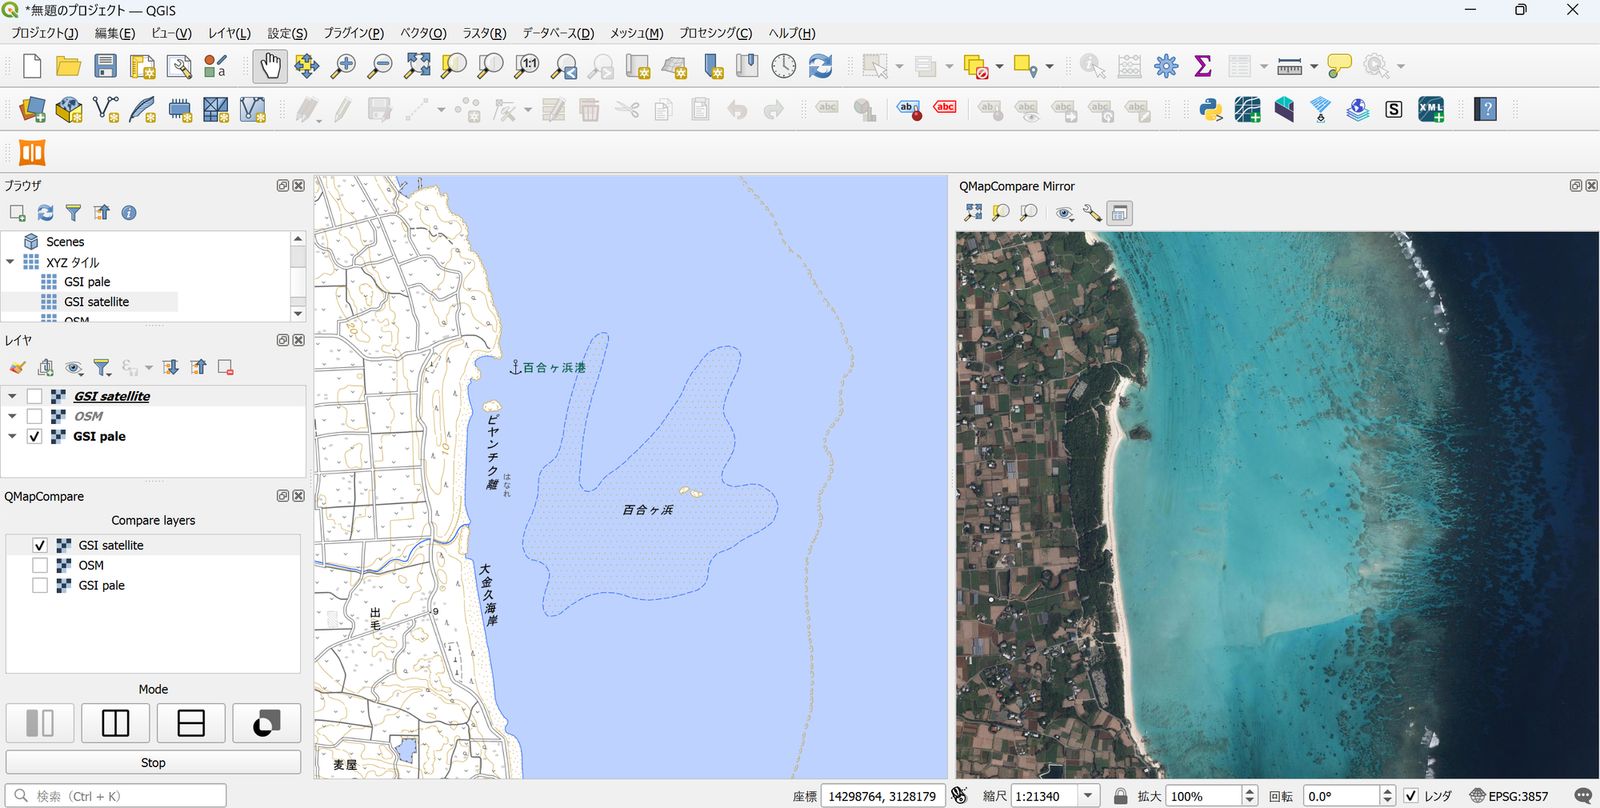
Task: Uncheck GSI satellite in Compare layers
Action: coord(40,545)
